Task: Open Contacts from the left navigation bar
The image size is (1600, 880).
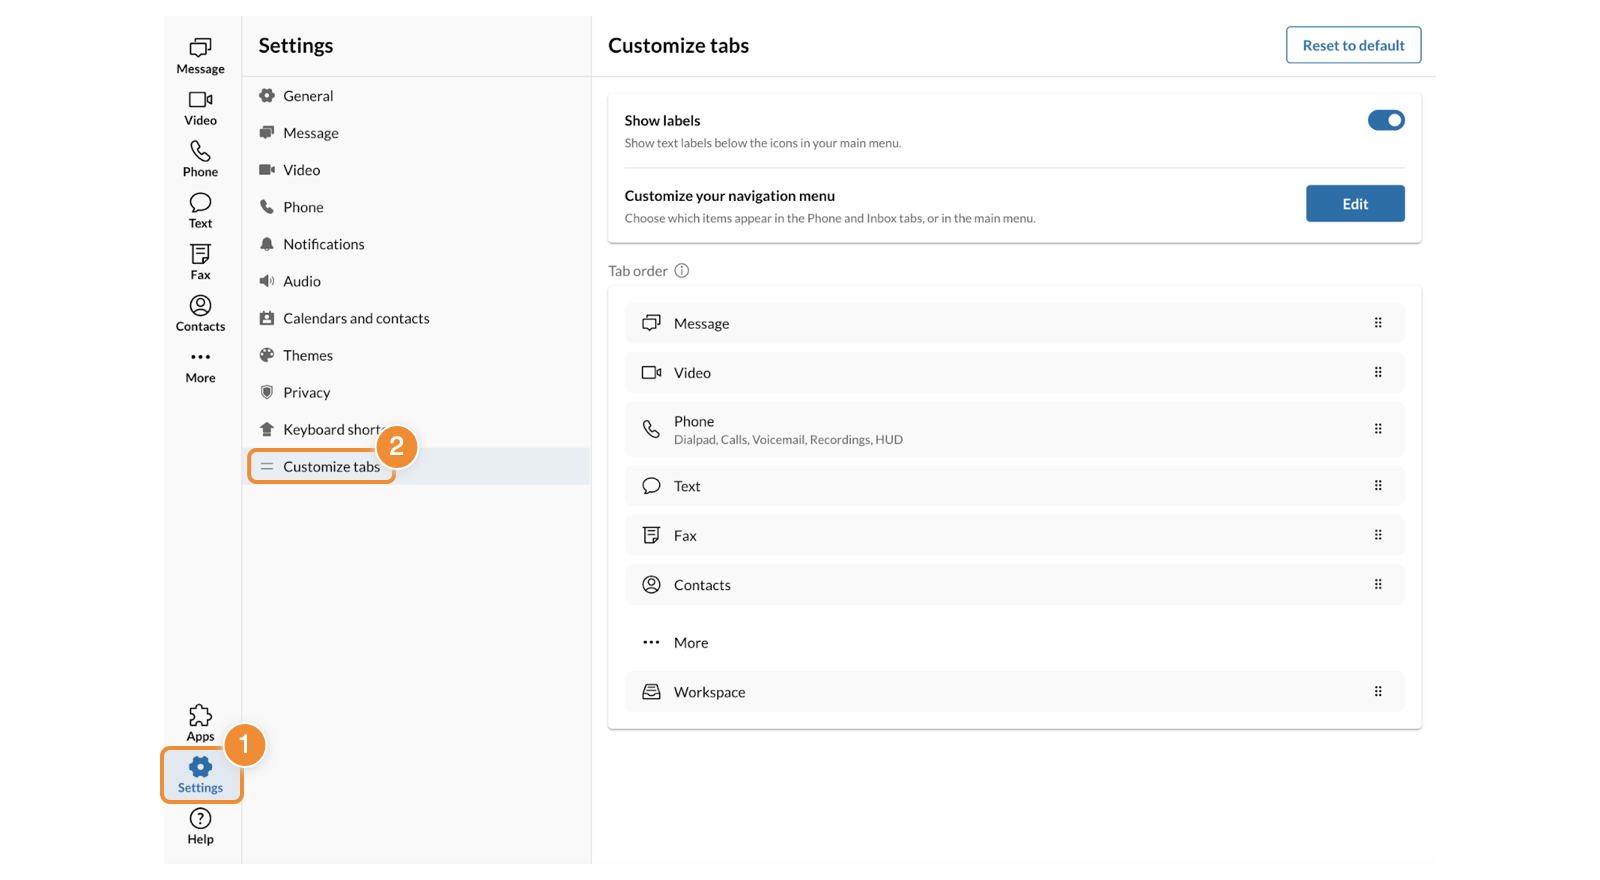Action: pos(200,313)
